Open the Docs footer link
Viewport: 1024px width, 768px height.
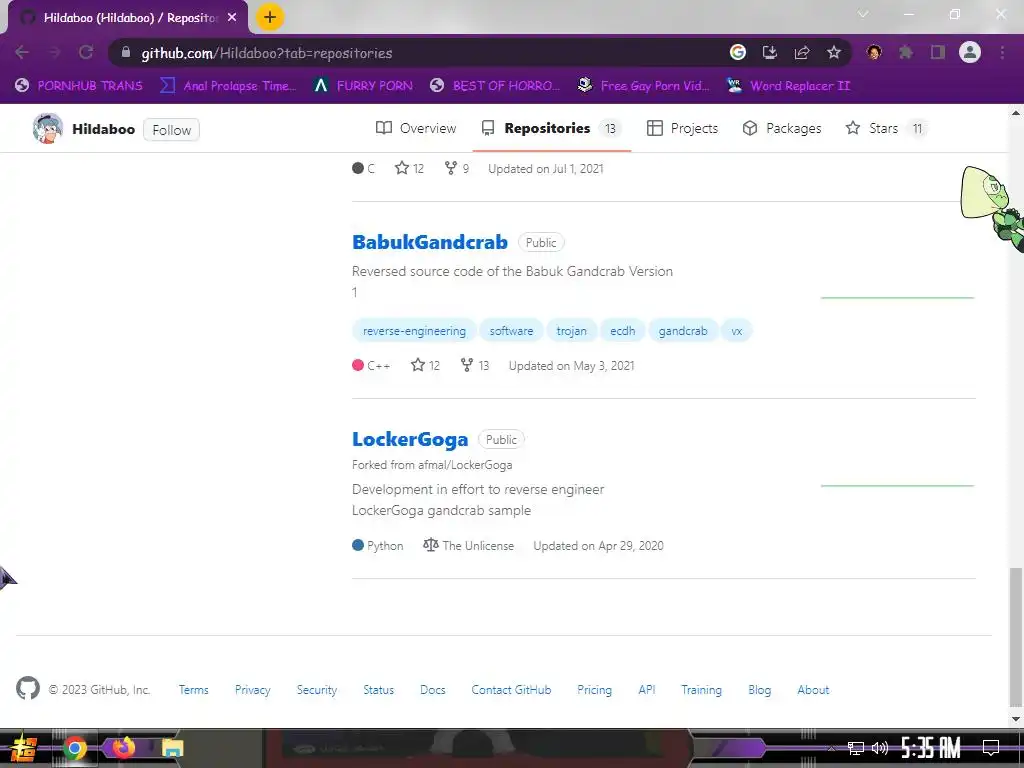click(433, 690)
